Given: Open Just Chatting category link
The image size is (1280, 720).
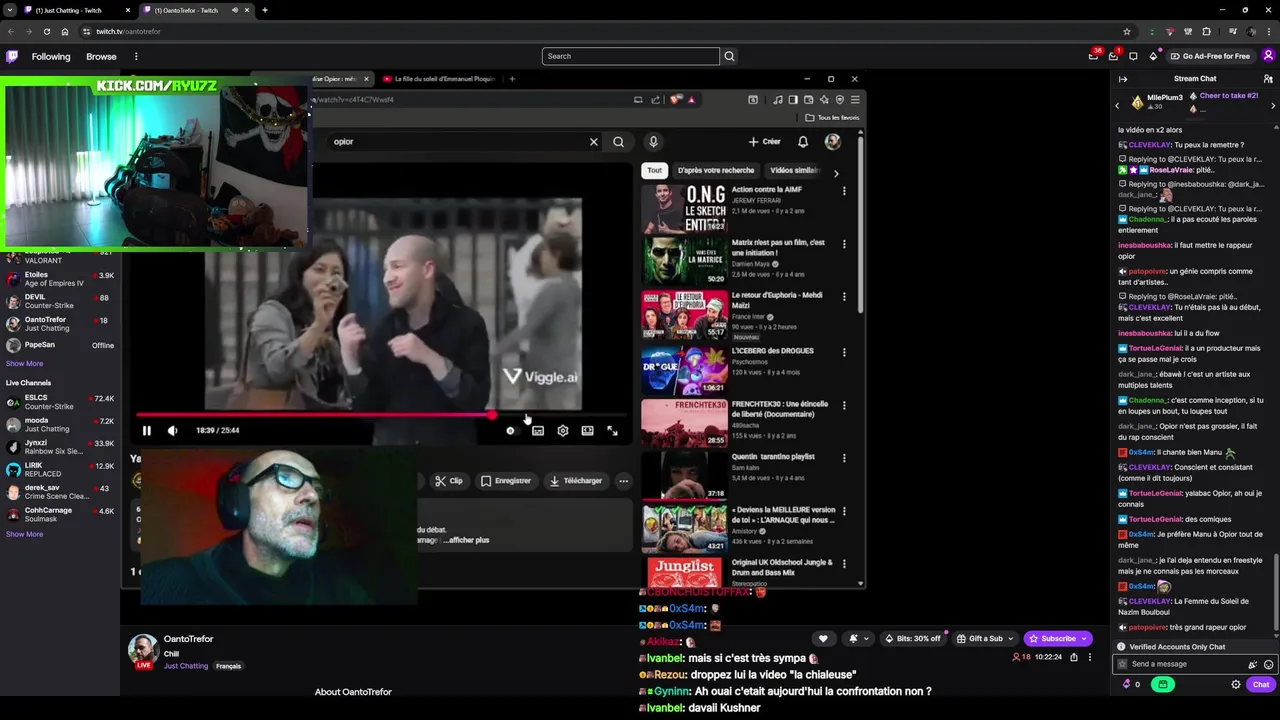Looking at the screenshot, I should (x=186, y=666).
